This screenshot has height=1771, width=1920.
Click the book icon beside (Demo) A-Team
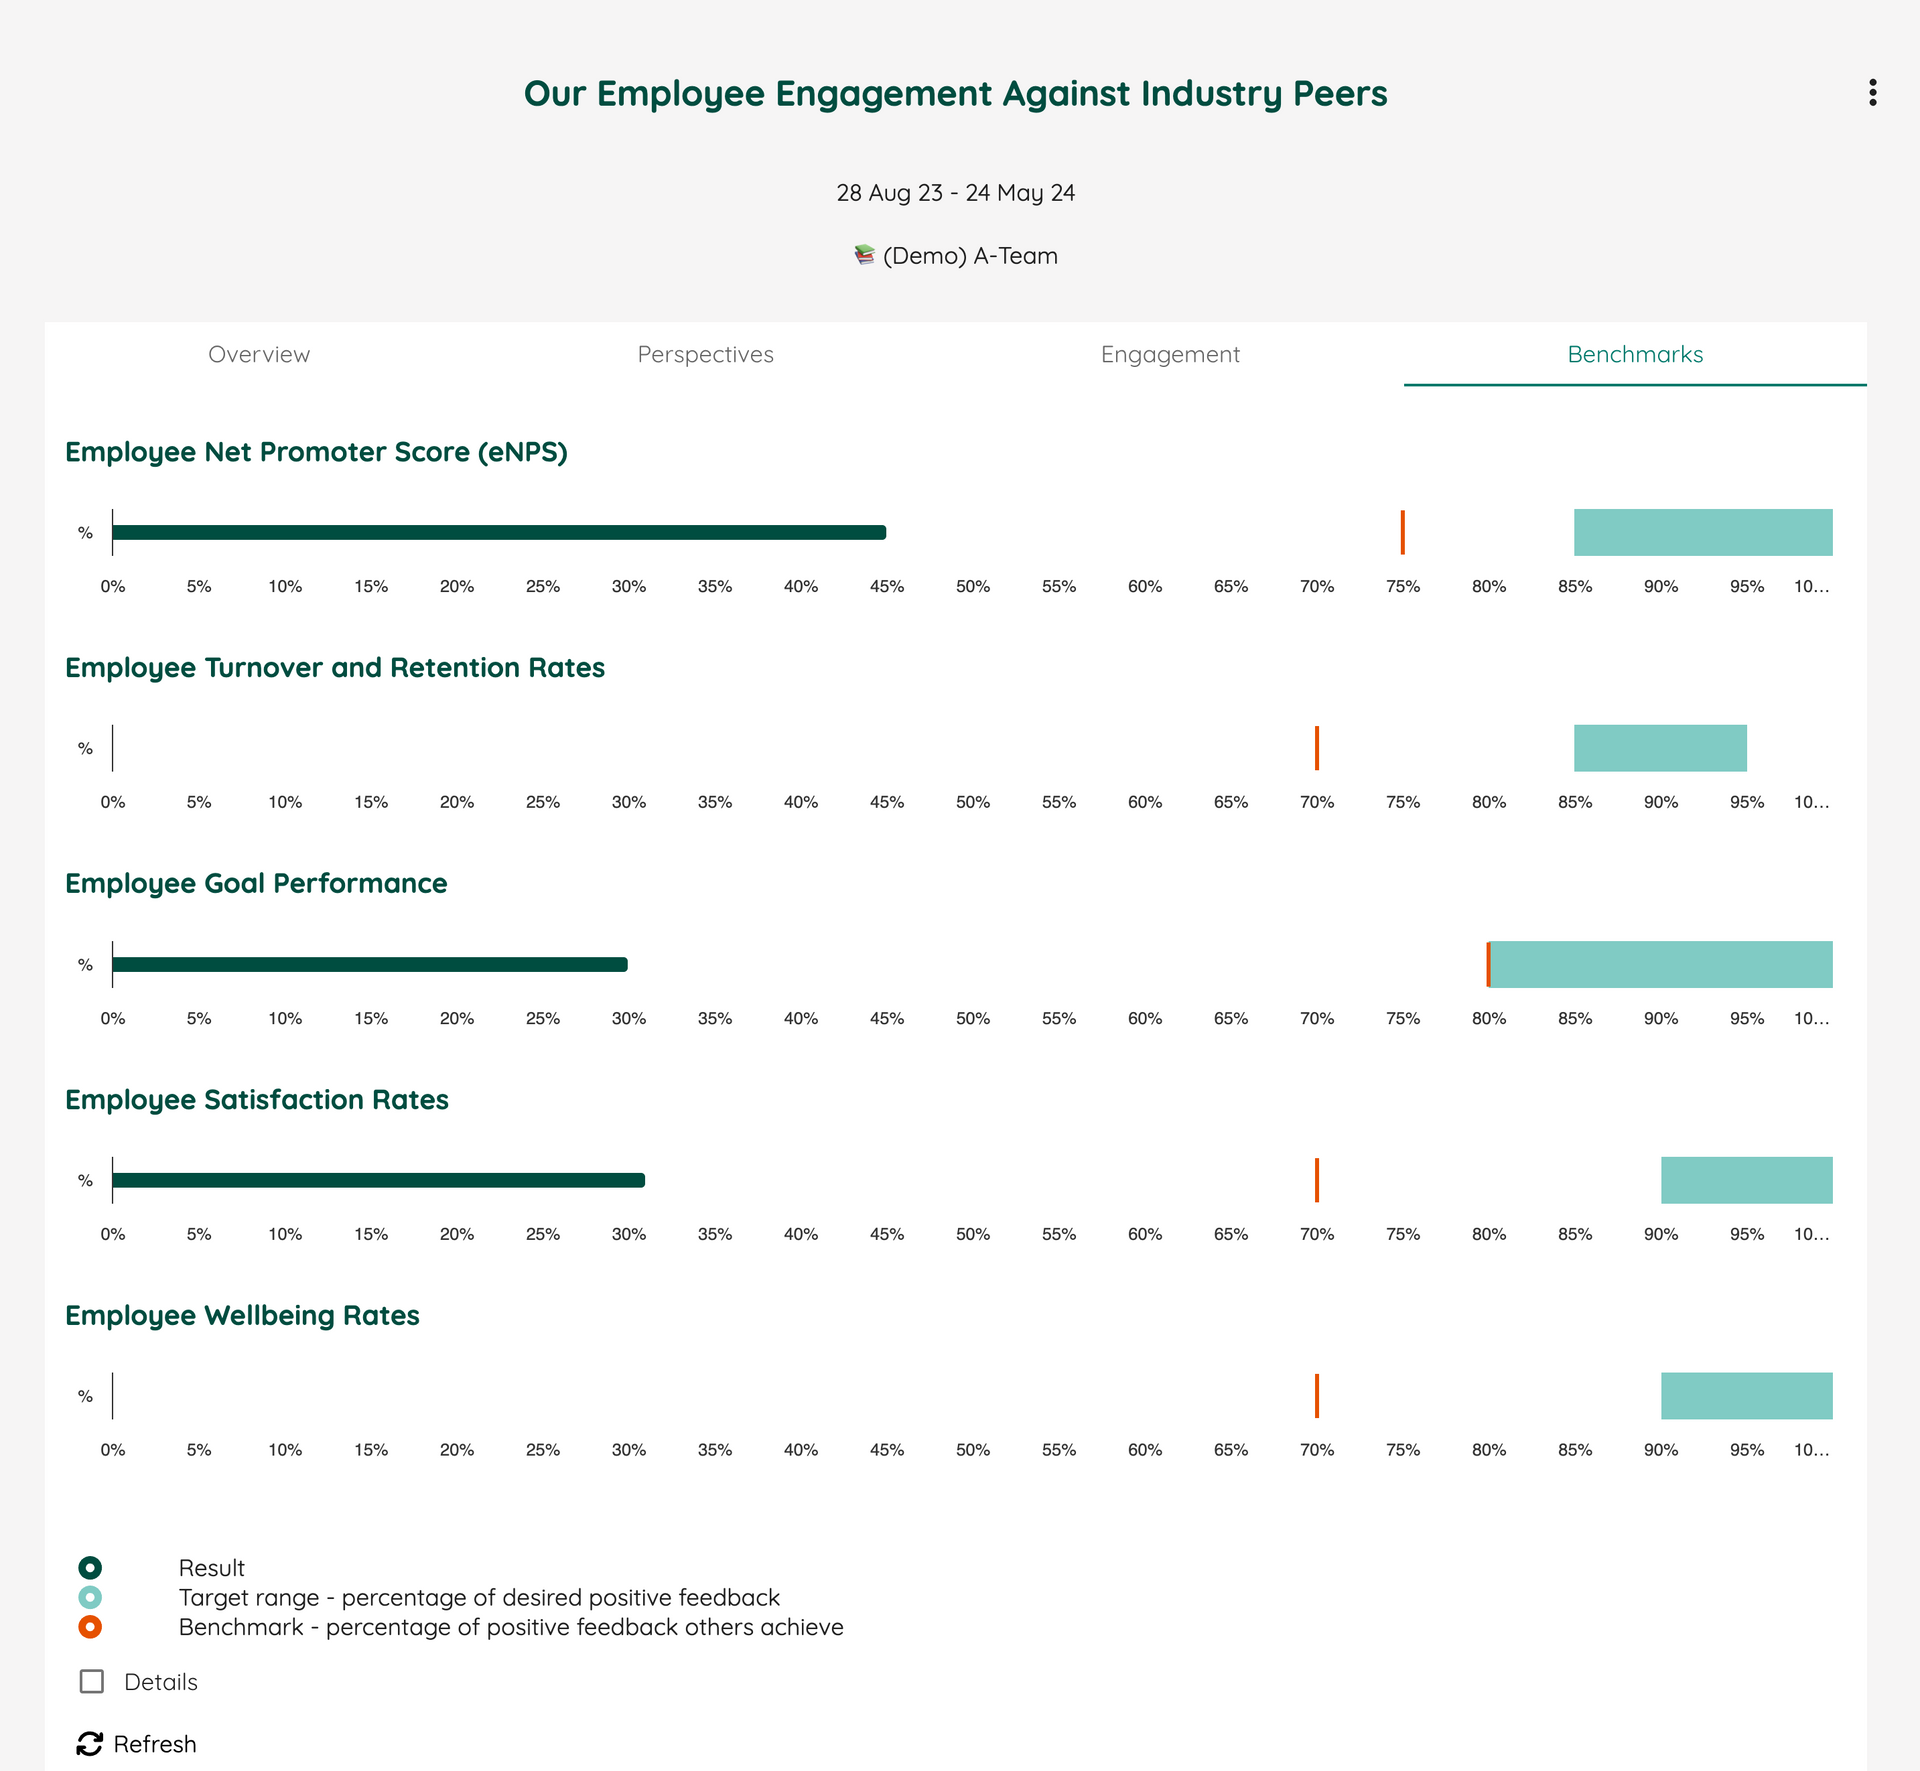click(x=865, y=255)
